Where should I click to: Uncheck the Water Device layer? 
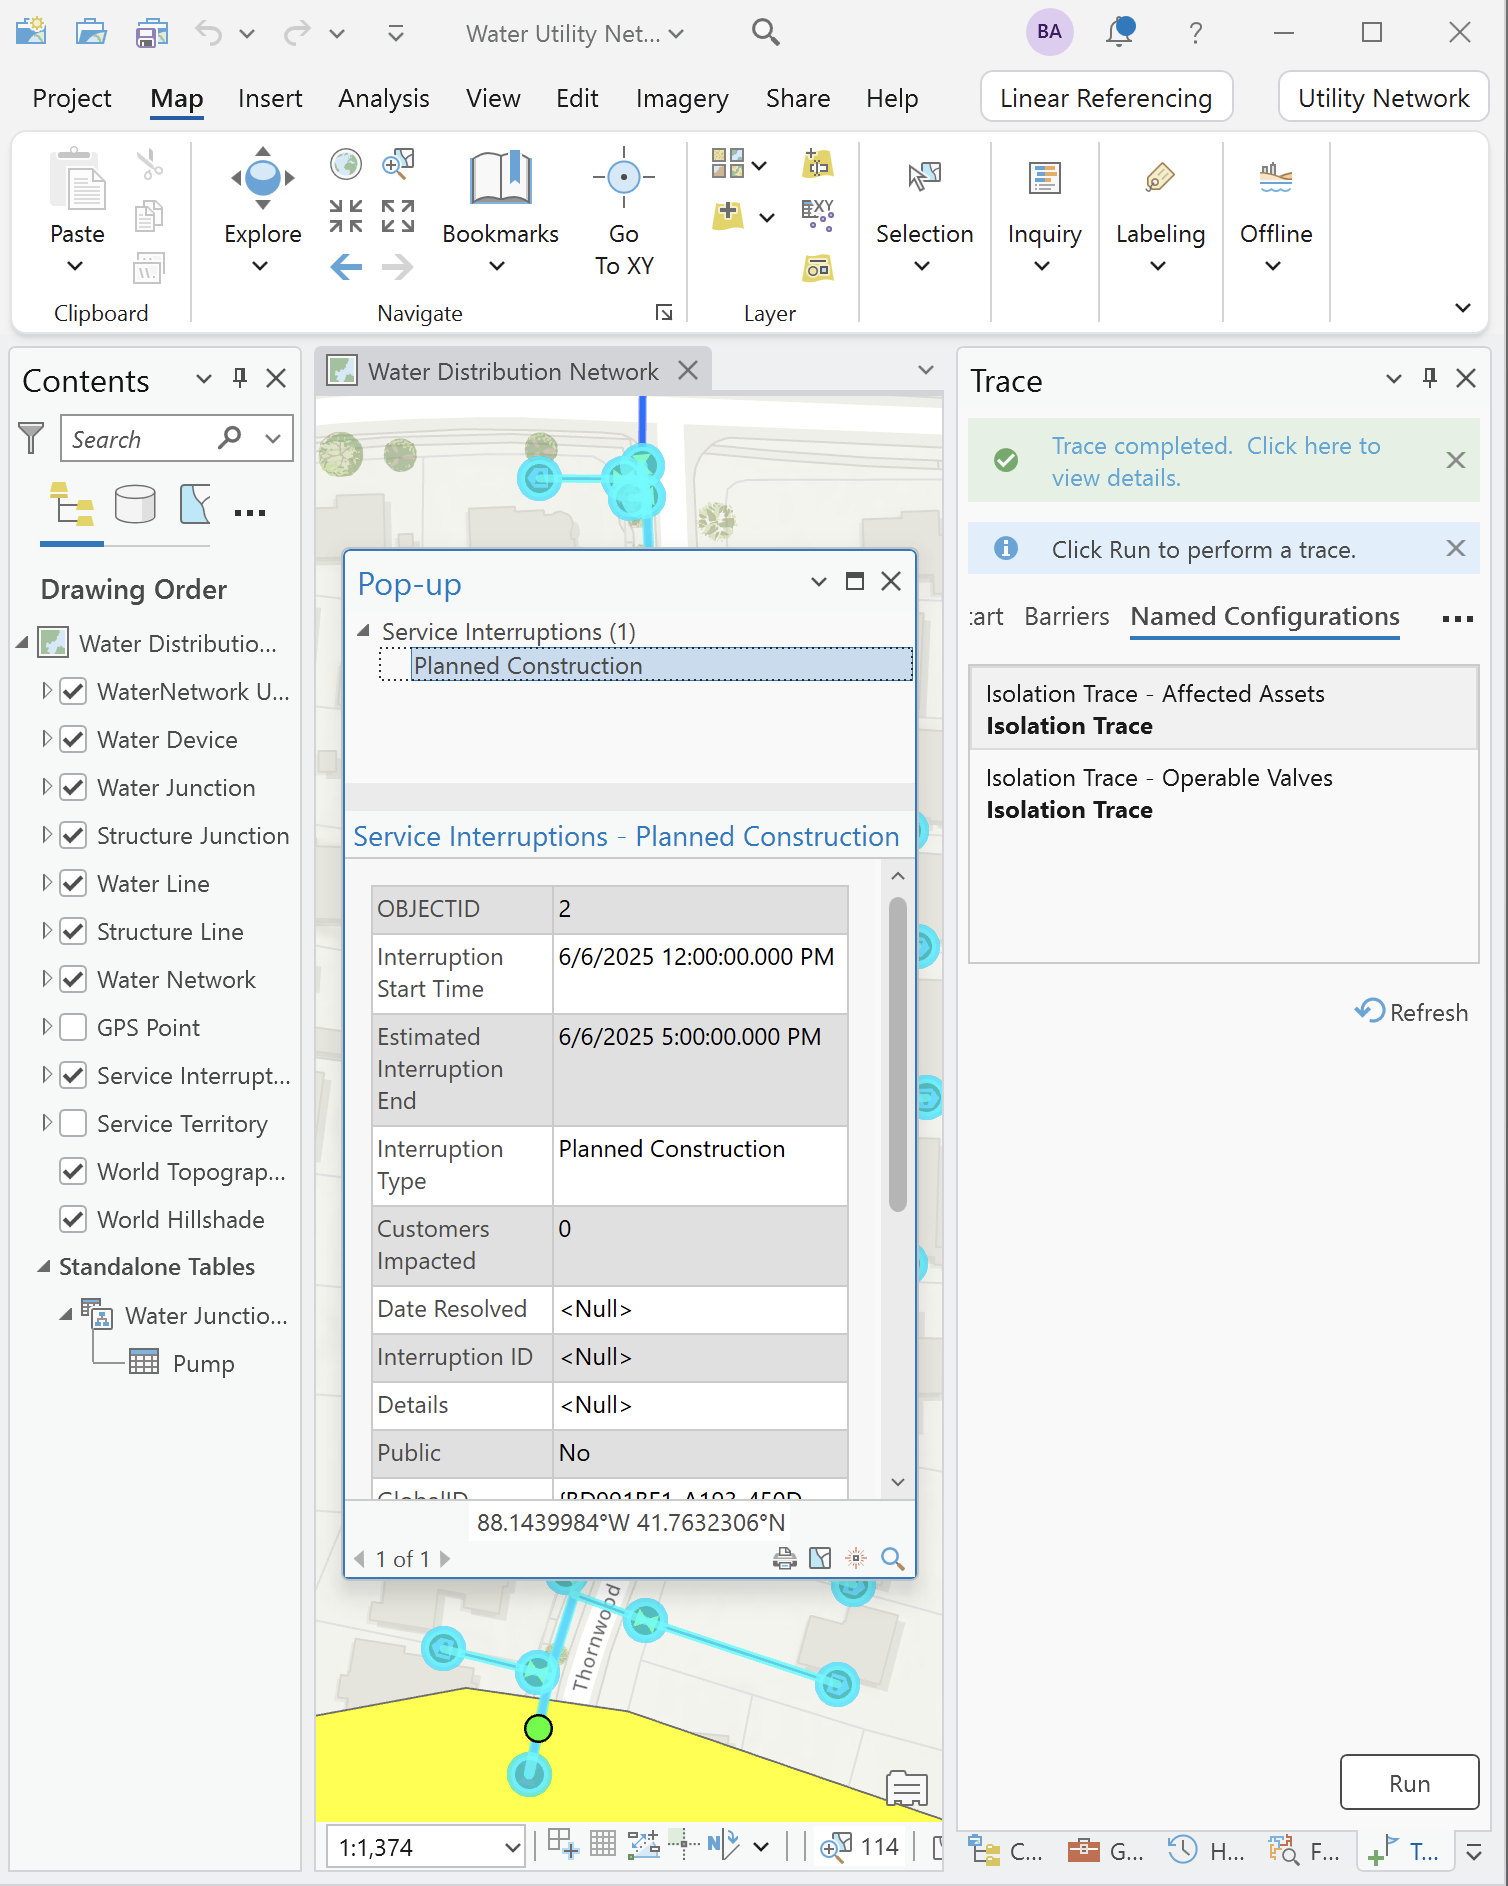pyautogui.click(x=73, y=740)
